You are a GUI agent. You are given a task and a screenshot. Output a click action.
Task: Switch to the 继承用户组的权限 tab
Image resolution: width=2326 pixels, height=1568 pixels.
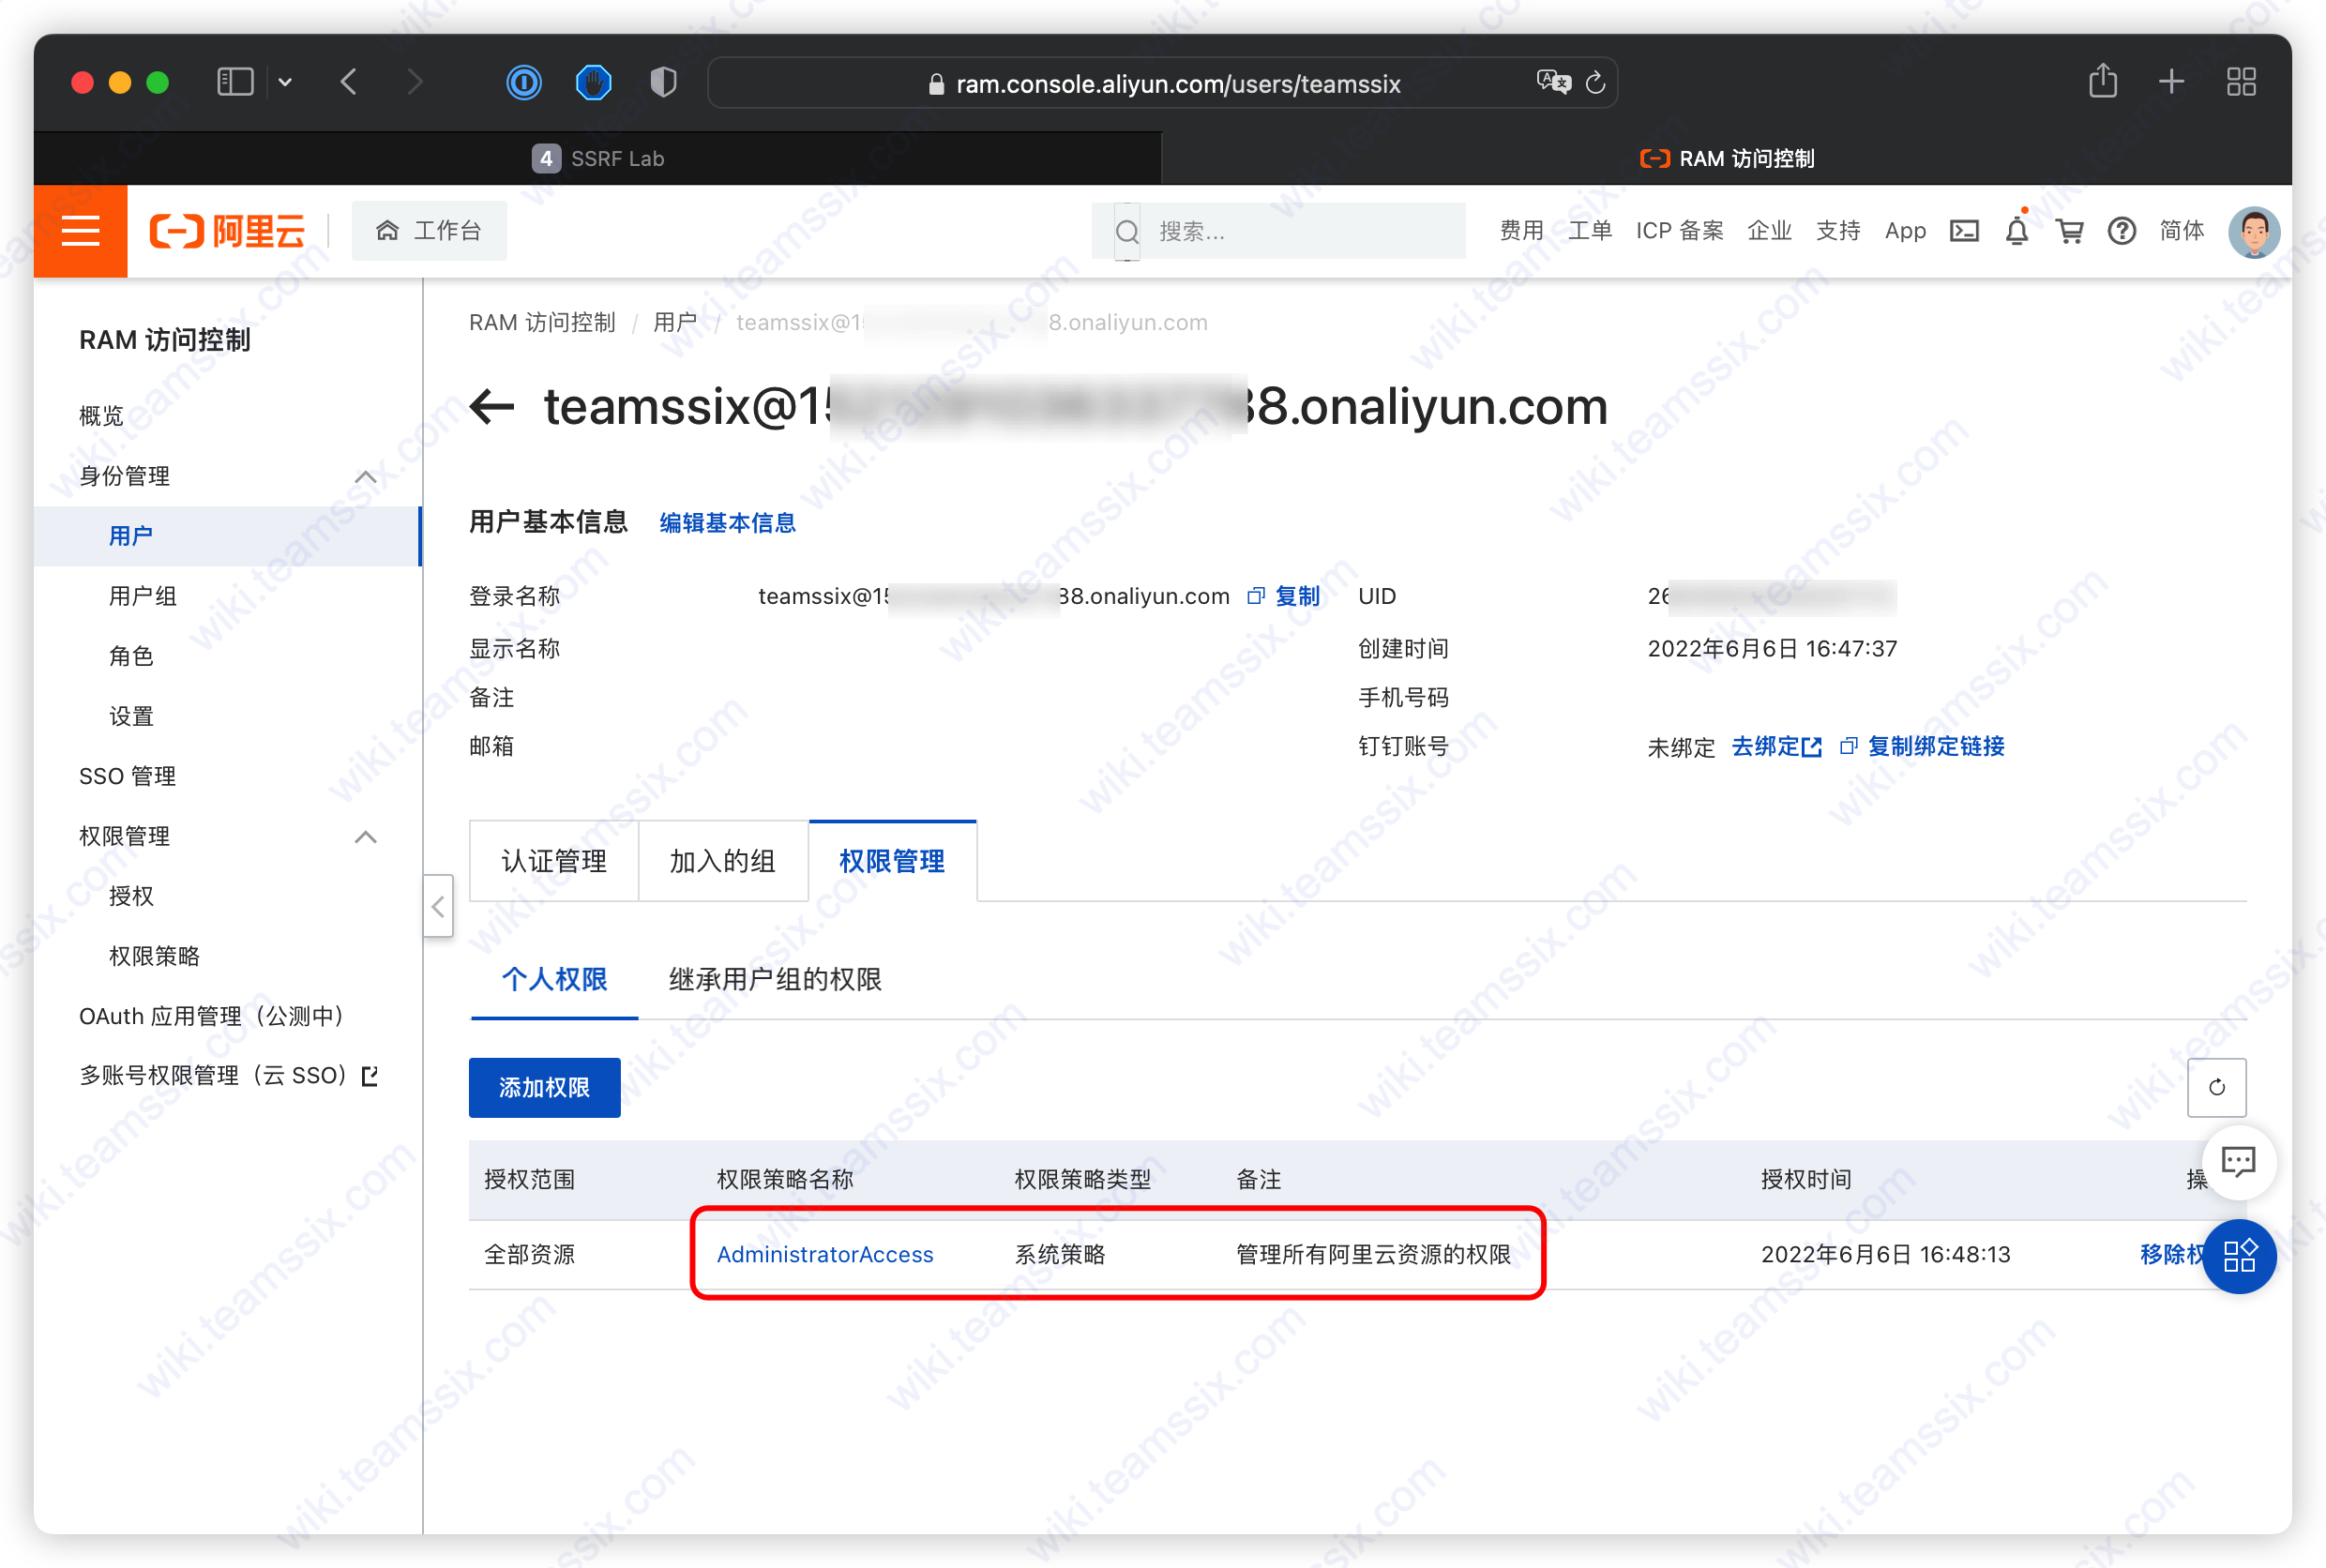(775, 979)
